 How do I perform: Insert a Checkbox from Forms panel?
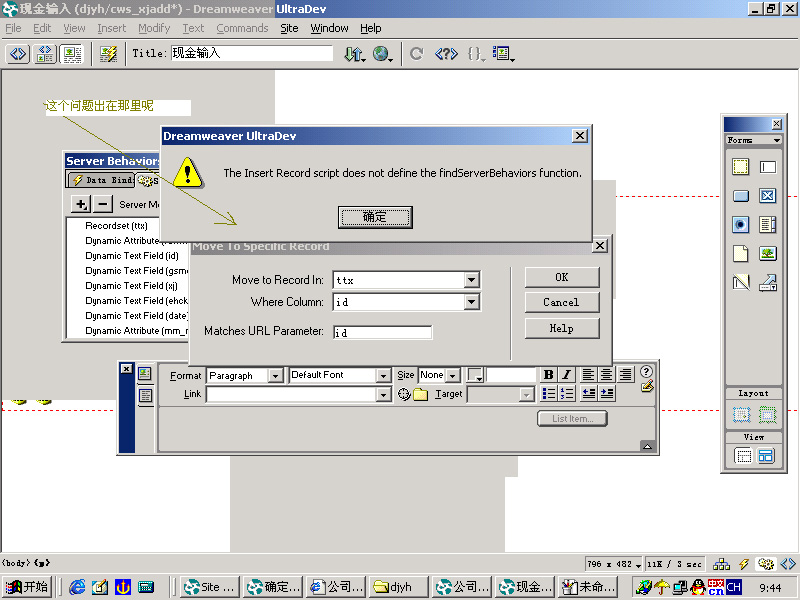(767, 196)
